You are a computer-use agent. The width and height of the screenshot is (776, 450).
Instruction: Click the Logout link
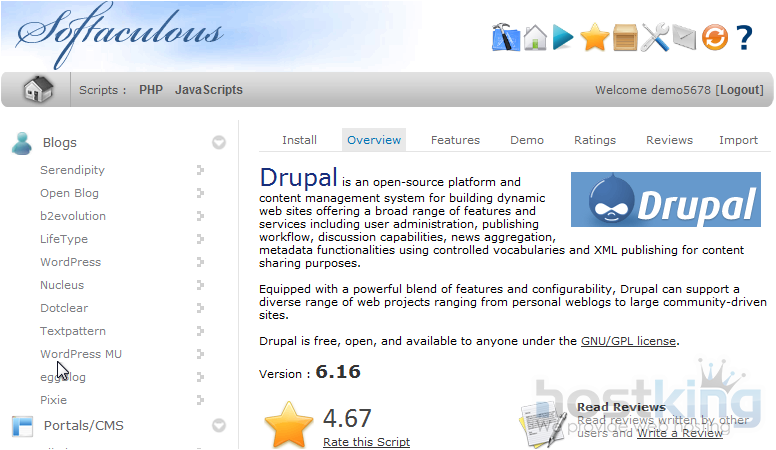point(740,90)
